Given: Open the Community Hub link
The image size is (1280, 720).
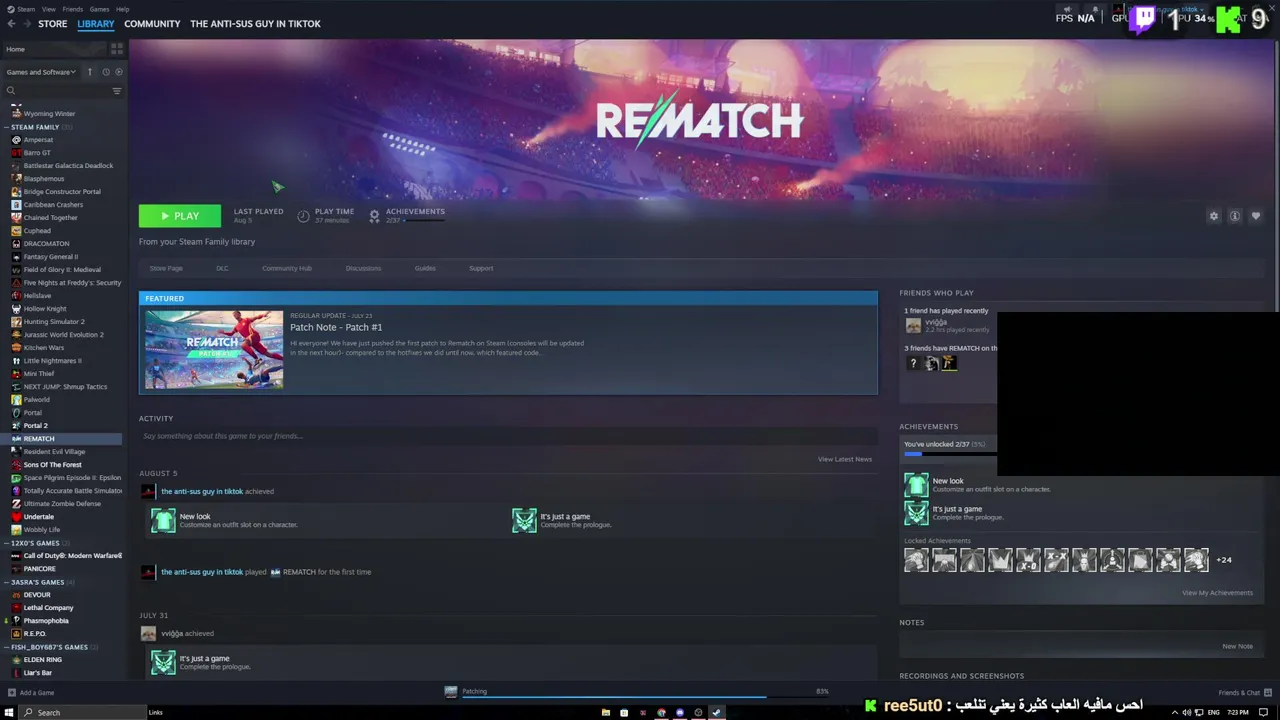Looking at the screenshot, I should tap(287, 268).
